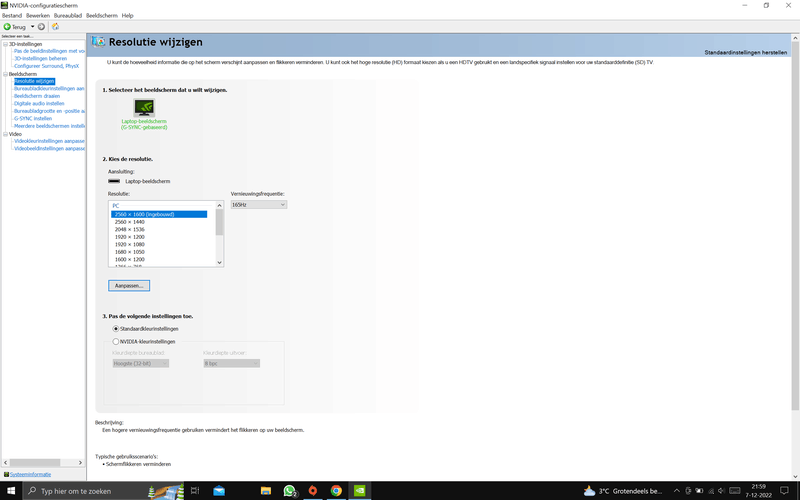800x500 pixels.
Task: Show hidden system tray icons
Action: click(677, 491)
